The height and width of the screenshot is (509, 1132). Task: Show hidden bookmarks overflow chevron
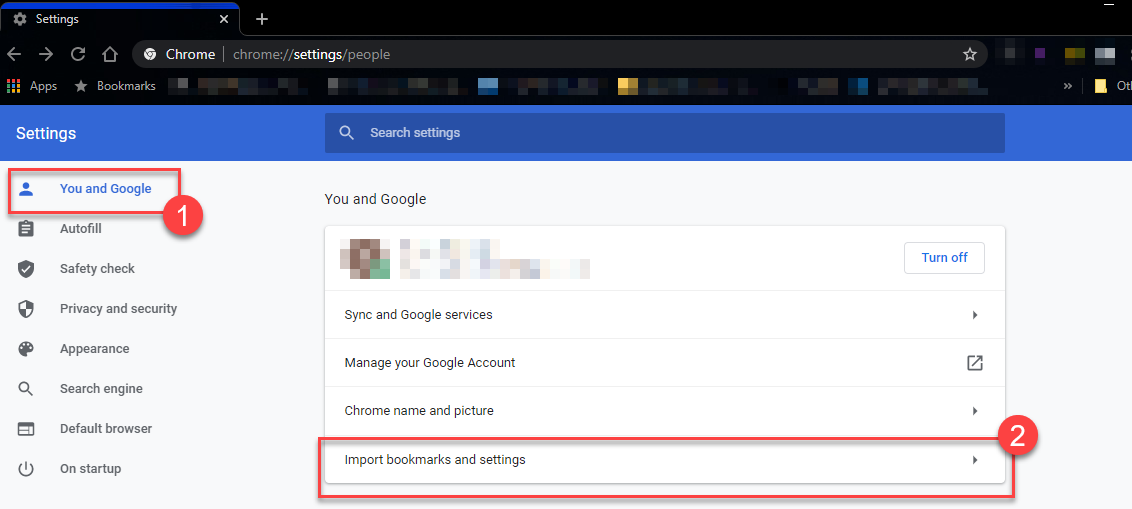tap(1068, 86)
